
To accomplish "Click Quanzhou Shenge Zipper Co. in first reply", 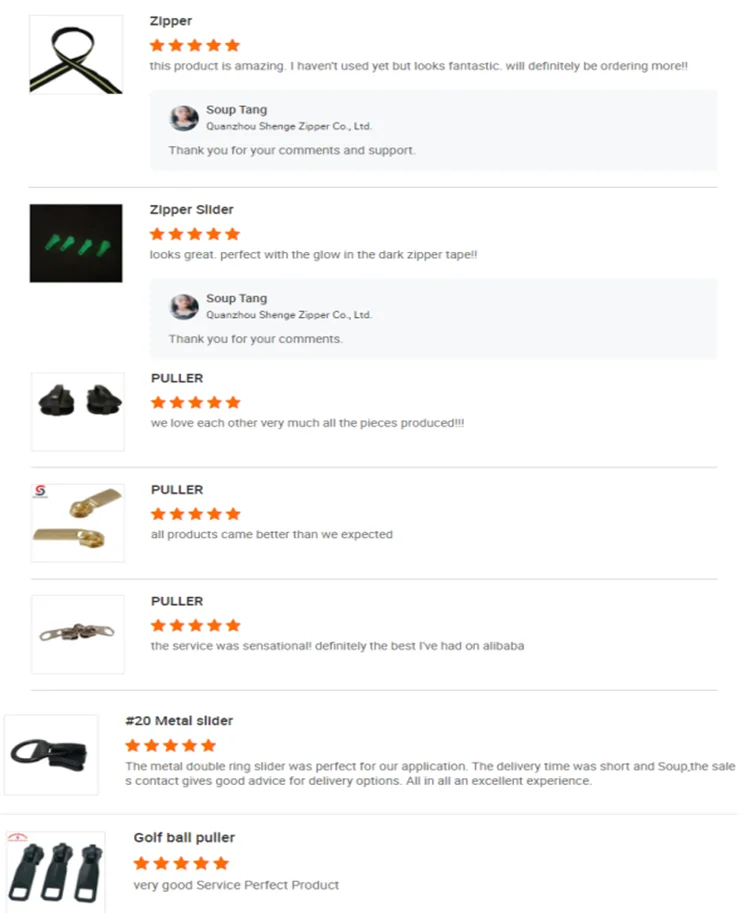I will coord(289,126).
